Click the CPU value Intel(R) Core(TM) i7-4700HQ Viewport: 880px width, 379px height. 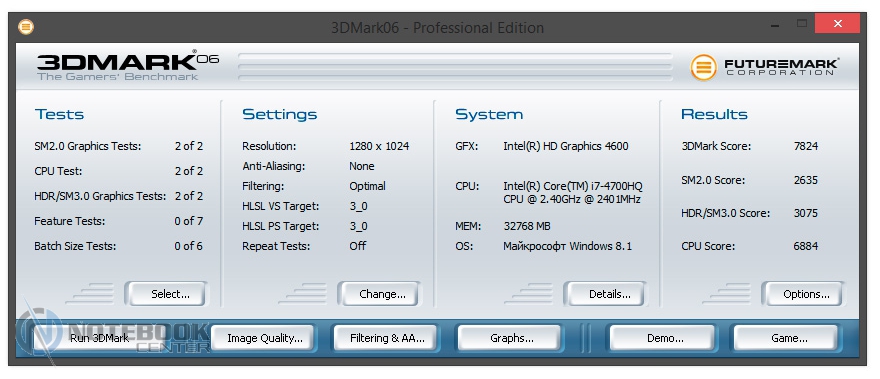pos(573,186)
